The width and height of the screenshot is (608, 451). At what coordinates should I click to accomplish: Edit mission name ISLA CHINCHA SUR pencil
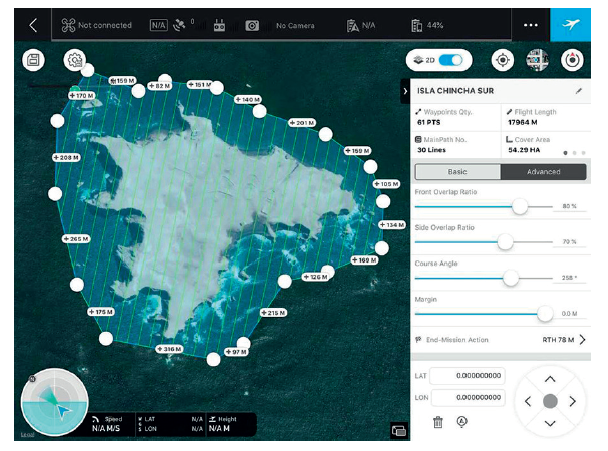point(578,90)
